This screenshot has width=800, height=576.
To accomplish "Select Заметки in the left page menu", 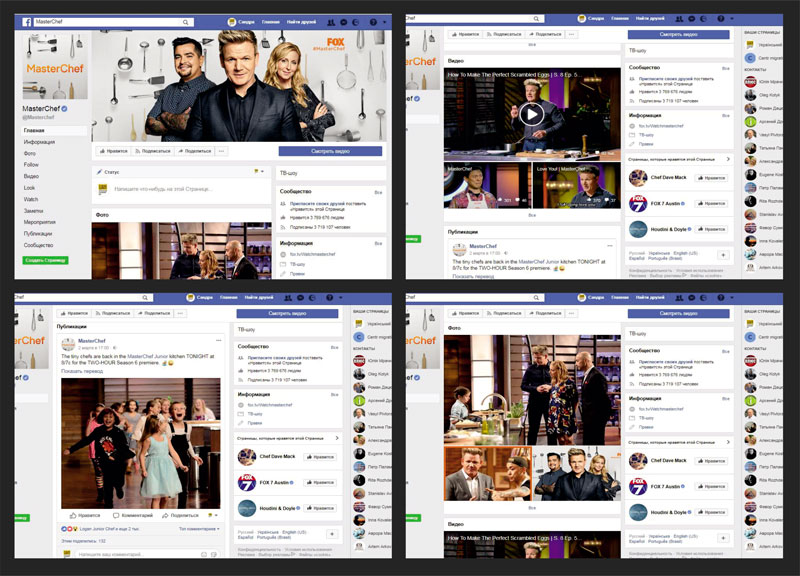I will point(33,211).
